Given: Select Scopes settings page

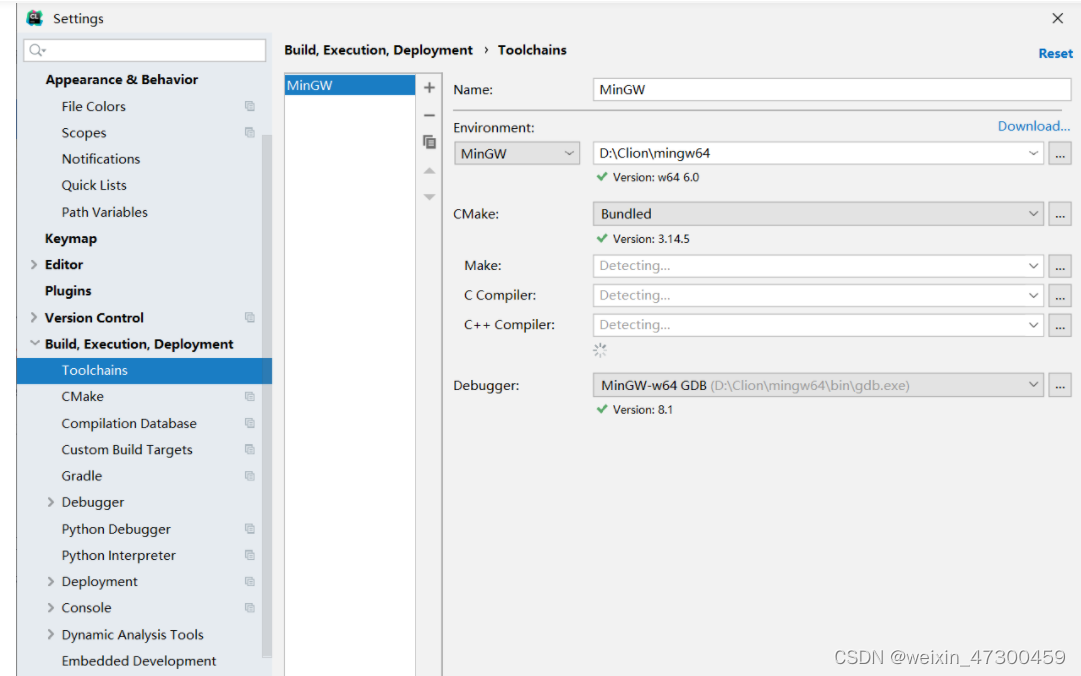Looking at the screenshot, I should coord(83,133).
